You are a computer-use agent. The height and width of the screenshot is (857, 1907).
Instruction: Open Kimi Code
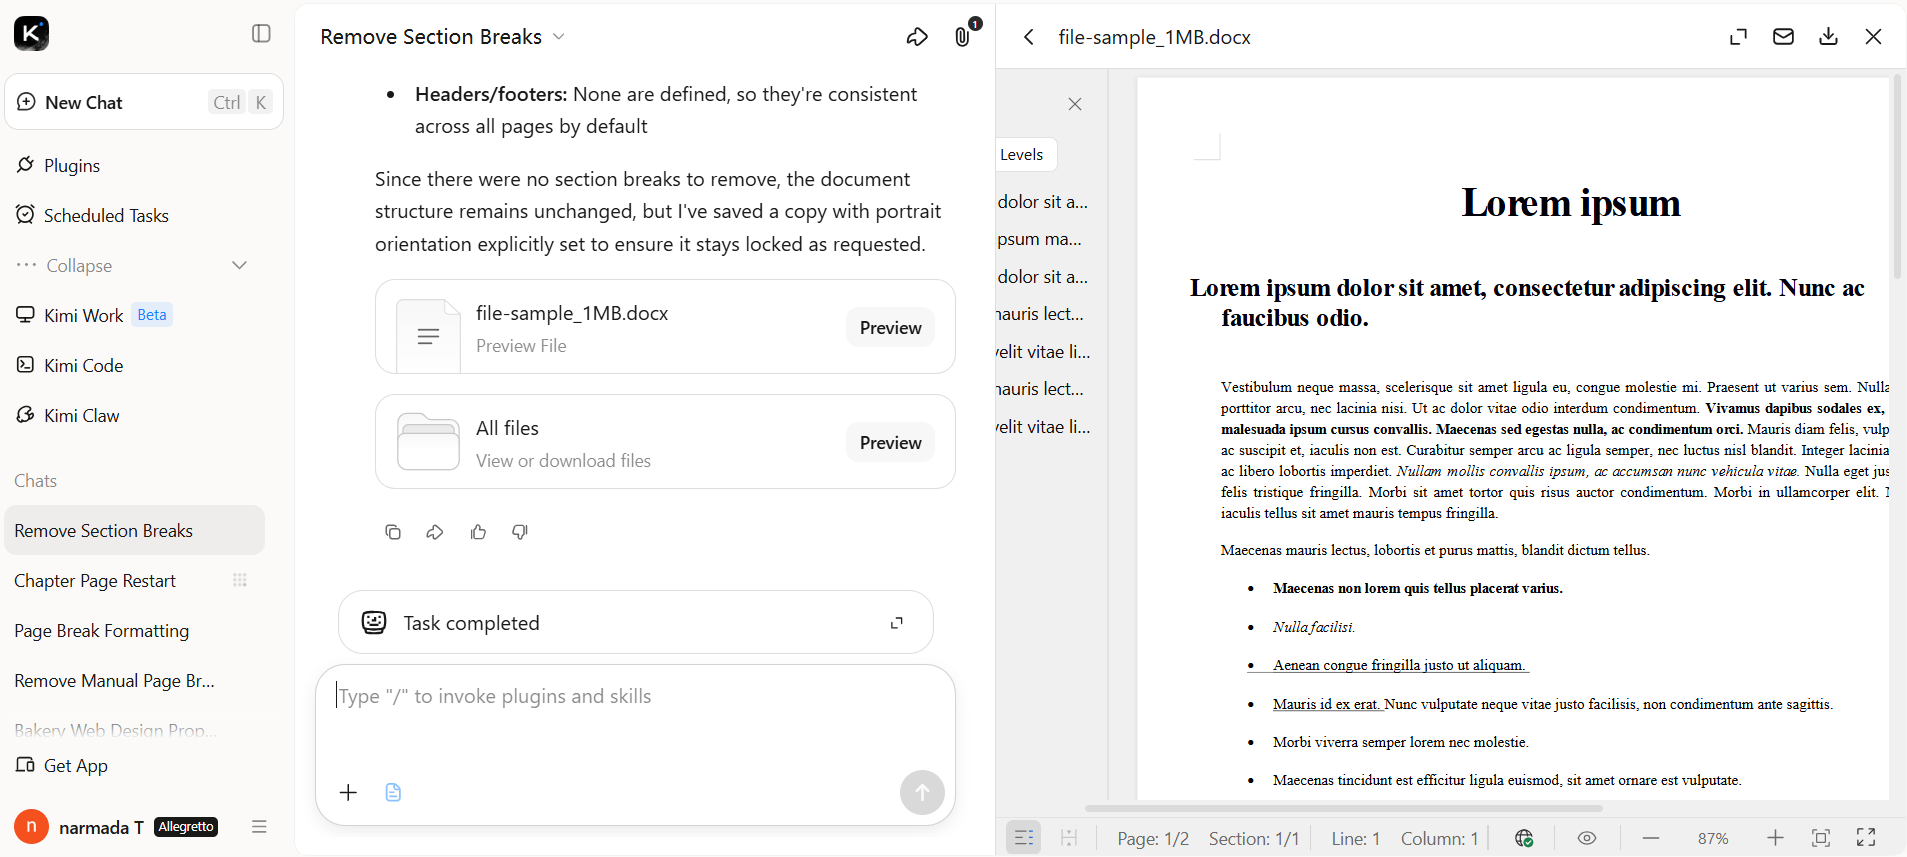click(84, 365)
